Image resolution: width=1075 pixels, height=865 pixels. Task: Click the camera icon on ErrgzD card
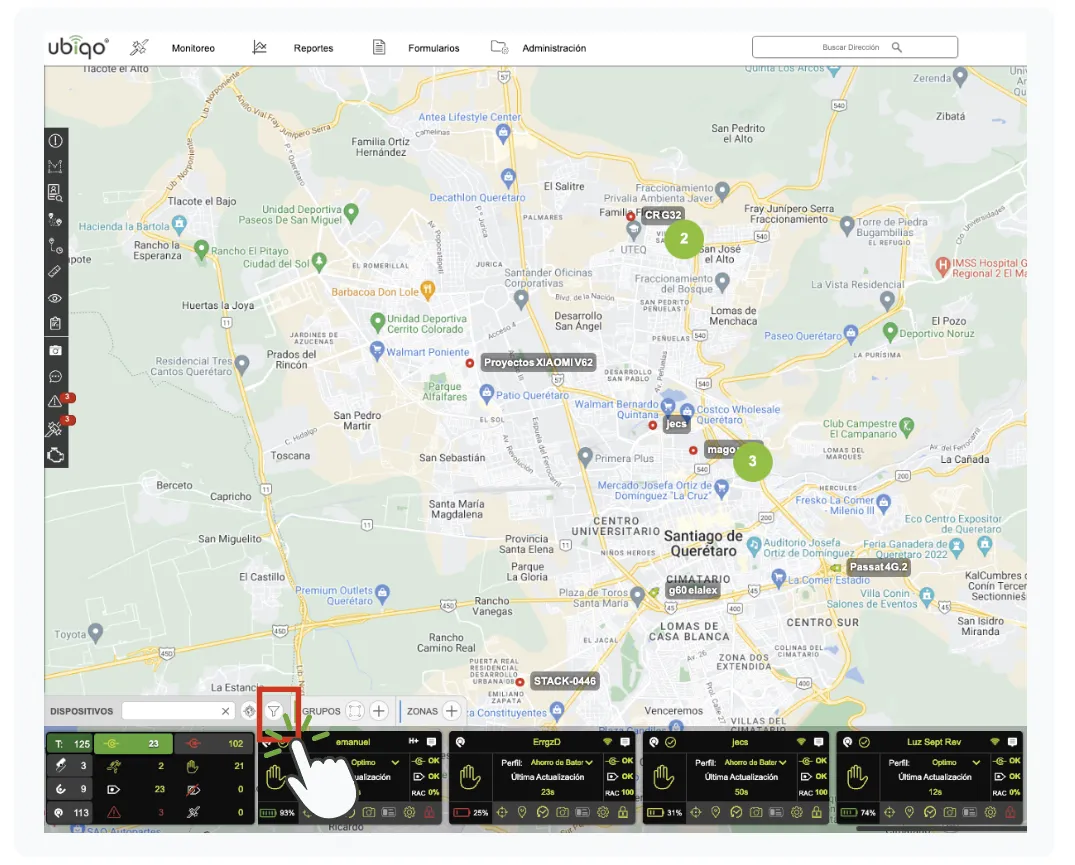562,812
